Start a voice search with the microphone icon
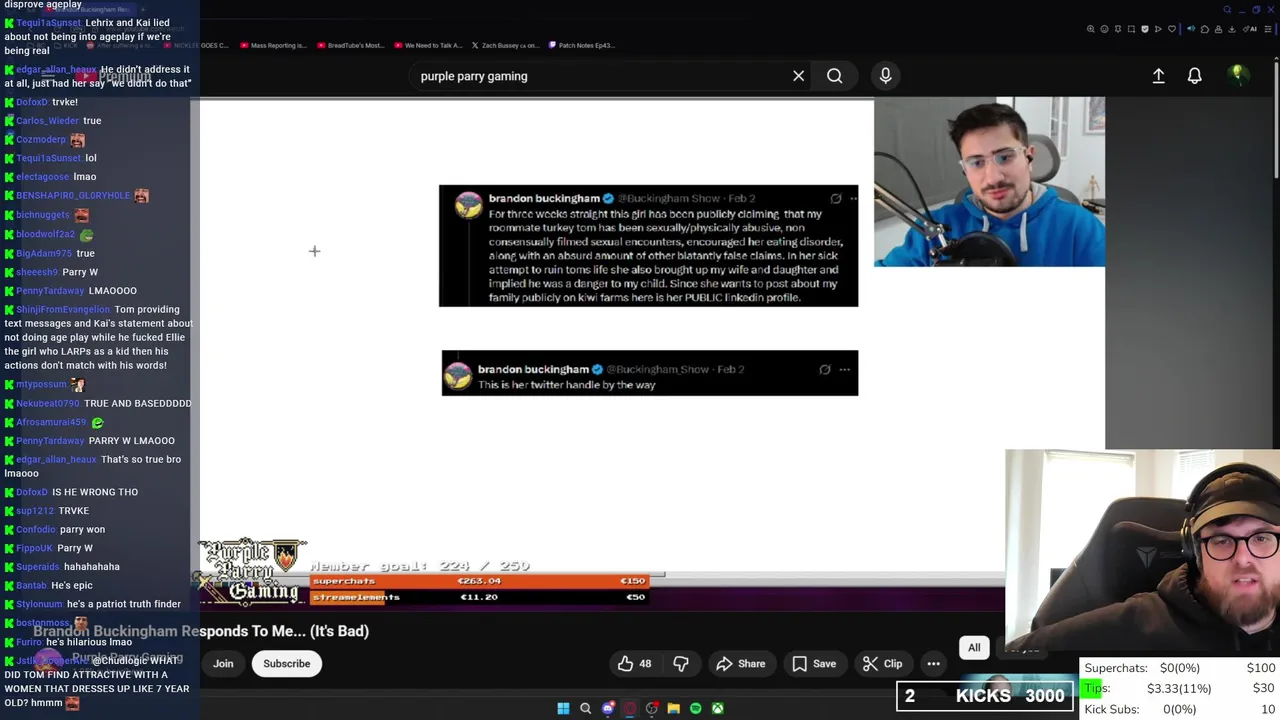 tap(885, 76)
